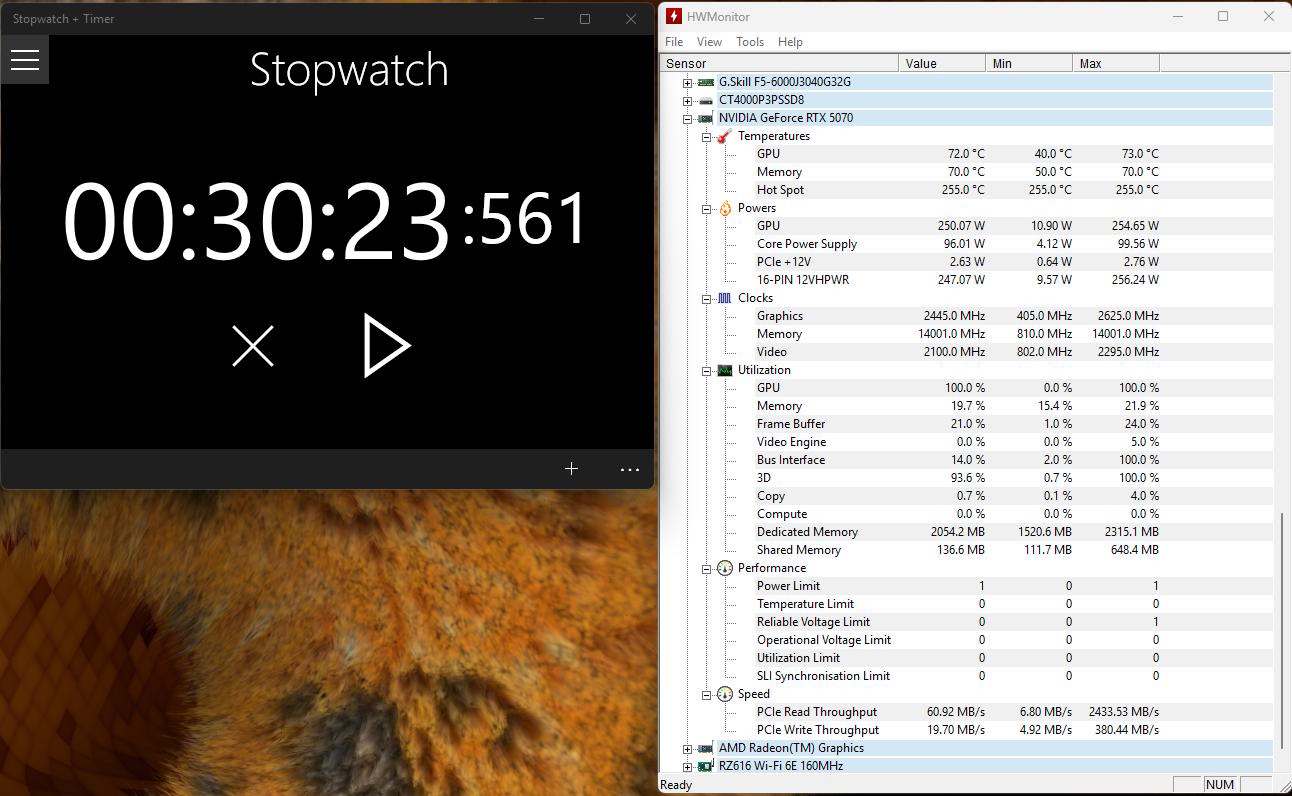Click the Temperatures thermometer icon

pyautogui.click(x=725, y=136)
